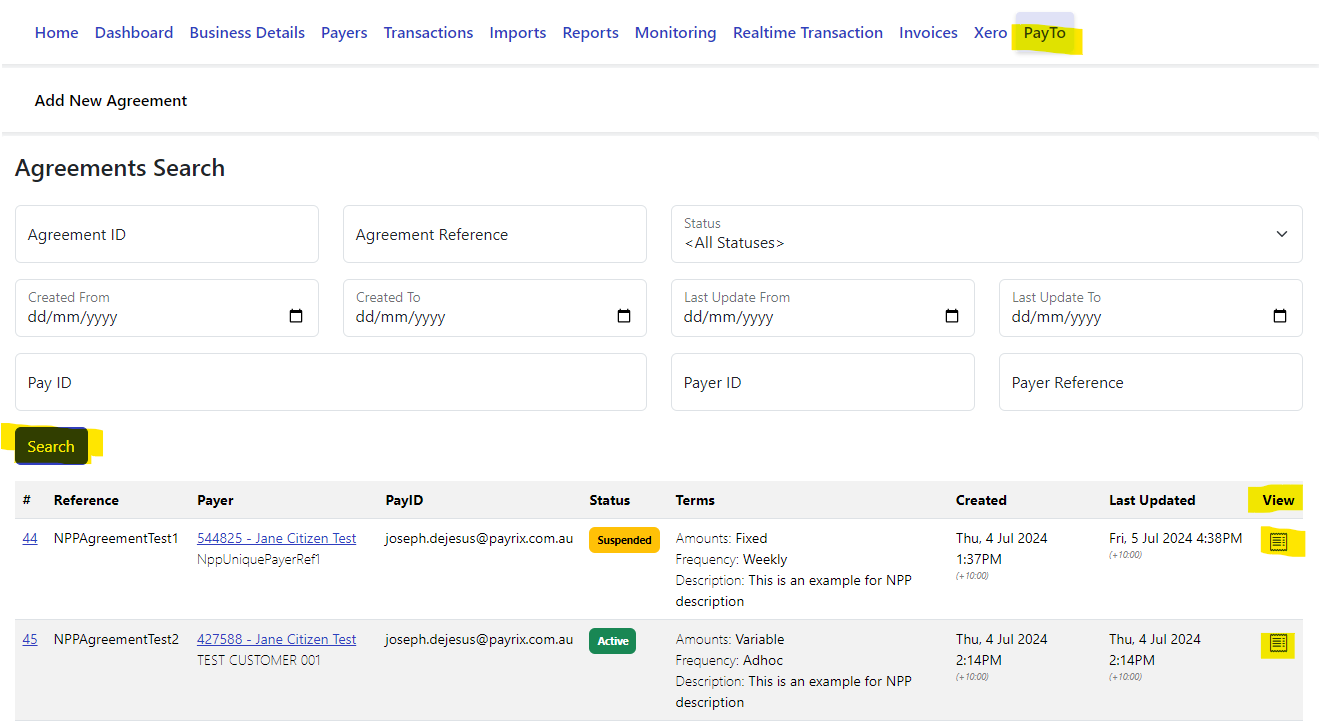
Task: Open calendar picker in Last Update From
Action: point(952,317)
